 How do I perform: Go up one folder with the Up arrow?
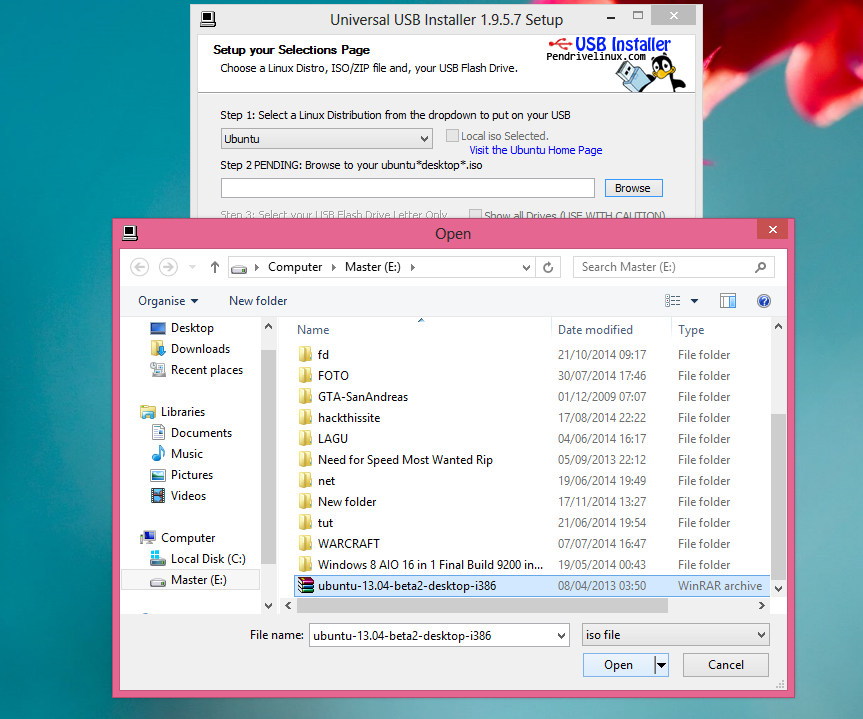click(215, 268)
